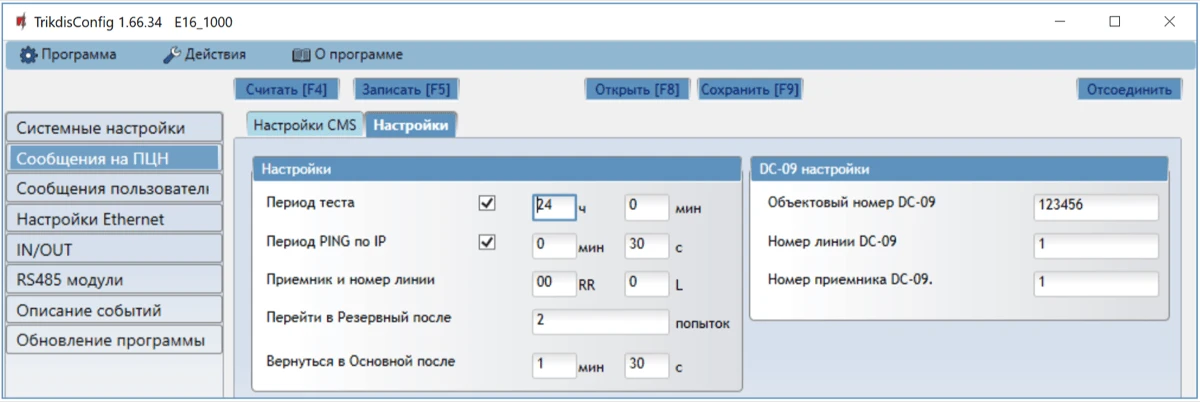Viewport: 1200px width, 402px height.
Task: Select RS485 модули in the sidebar
Action: coord(112,280)
